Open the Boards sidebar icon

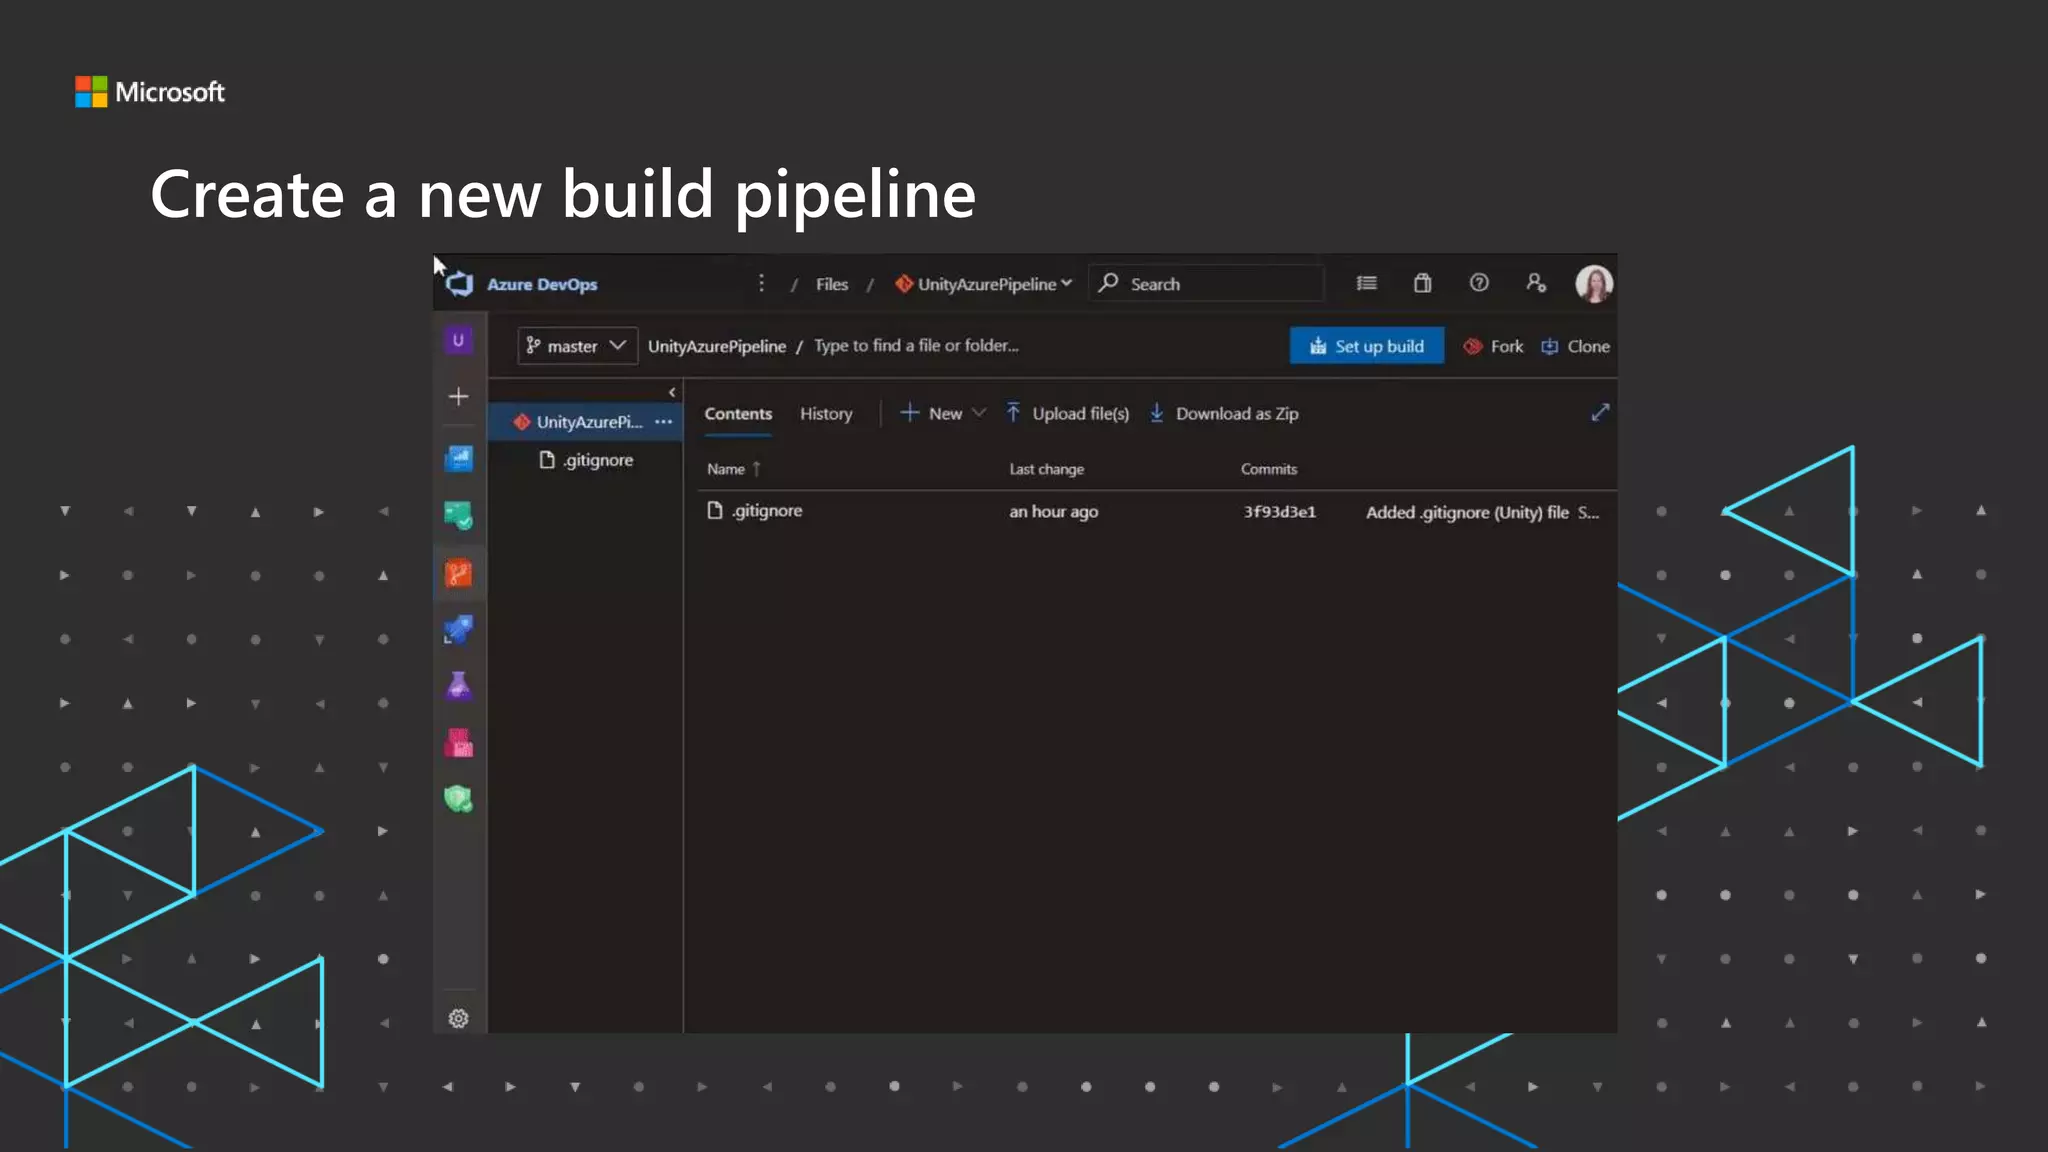[x=458, y=516]
